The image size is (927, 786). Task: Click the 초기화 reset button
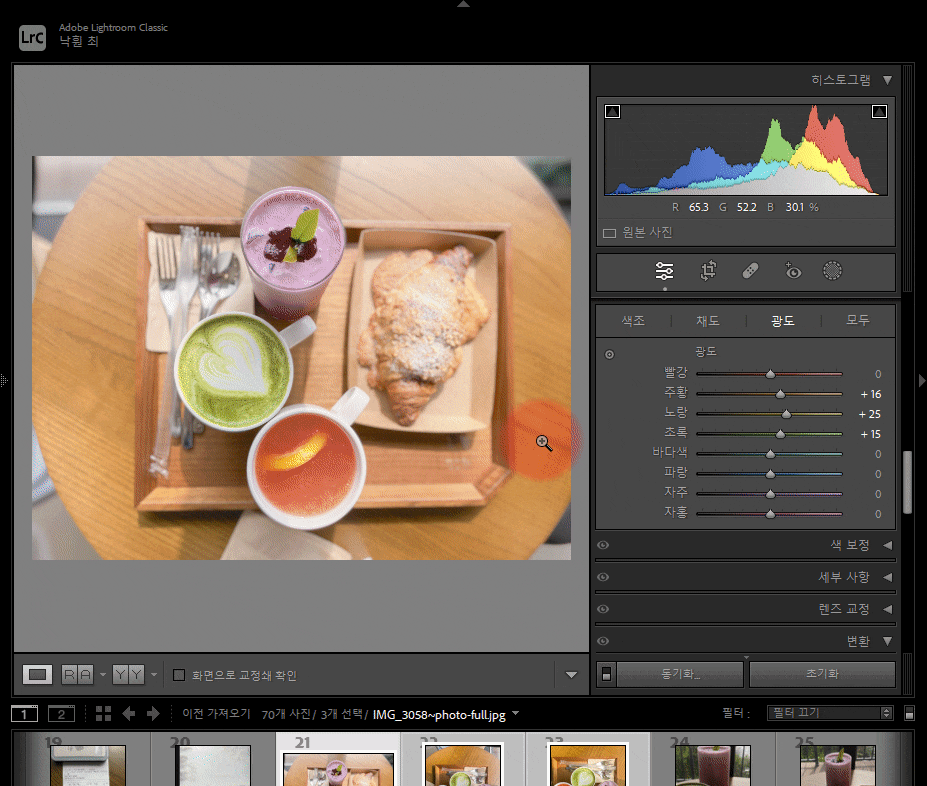coord(821,674)
